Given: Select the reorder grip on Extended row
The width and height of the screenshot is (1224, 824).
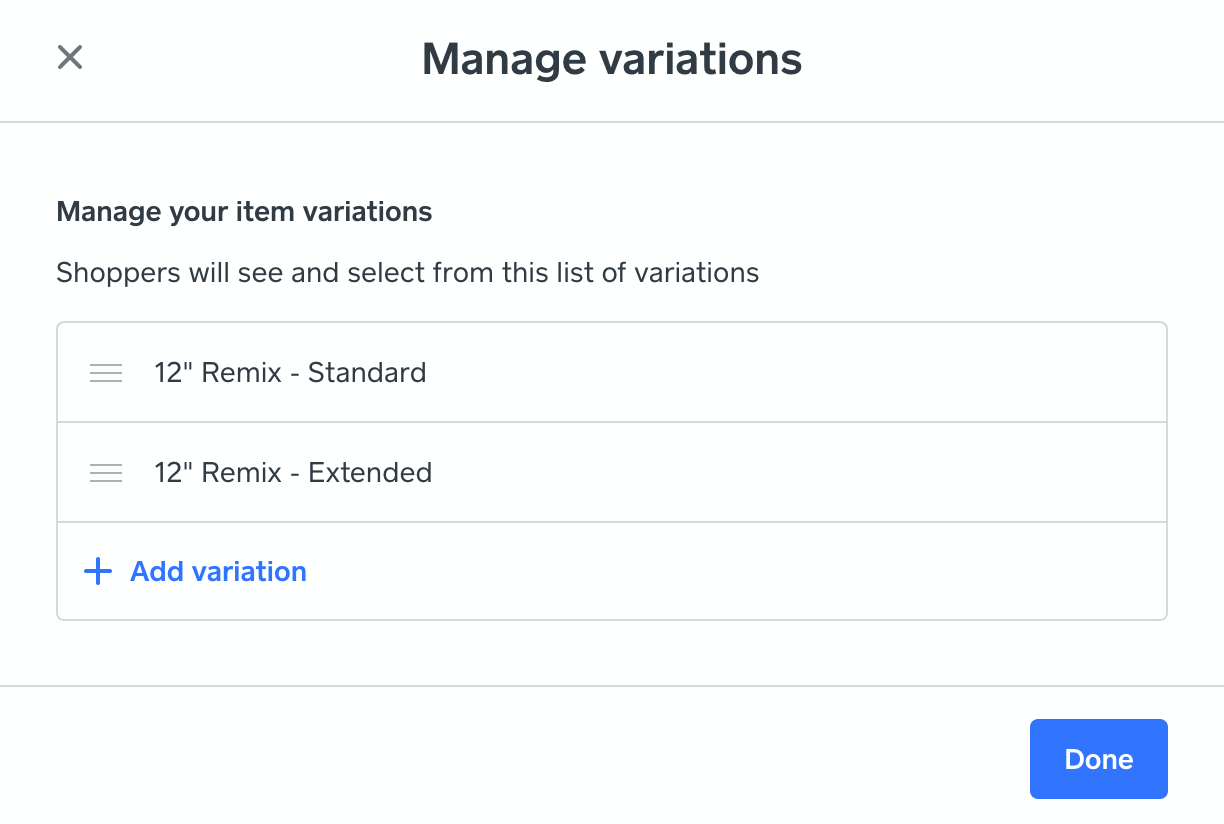Looking at the screenshot, I should pos(106,473).
